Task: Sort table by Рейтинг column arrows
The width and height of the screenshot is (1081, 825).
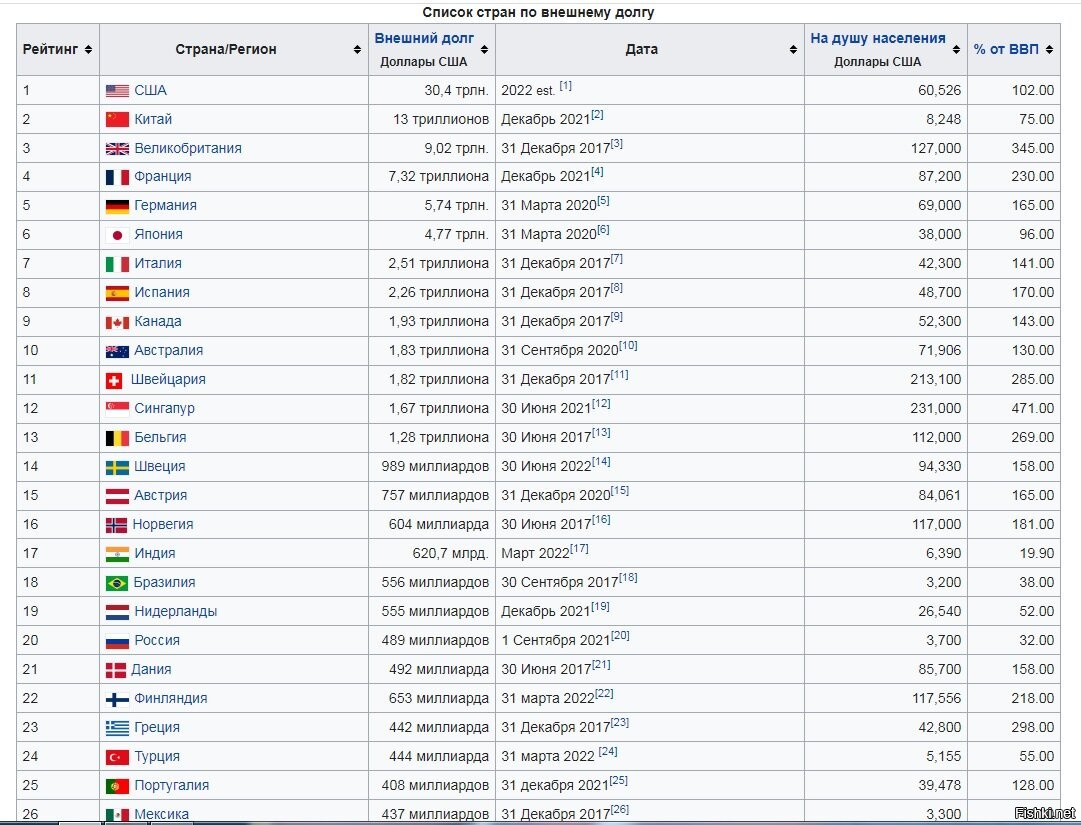Action: [89, 50]
